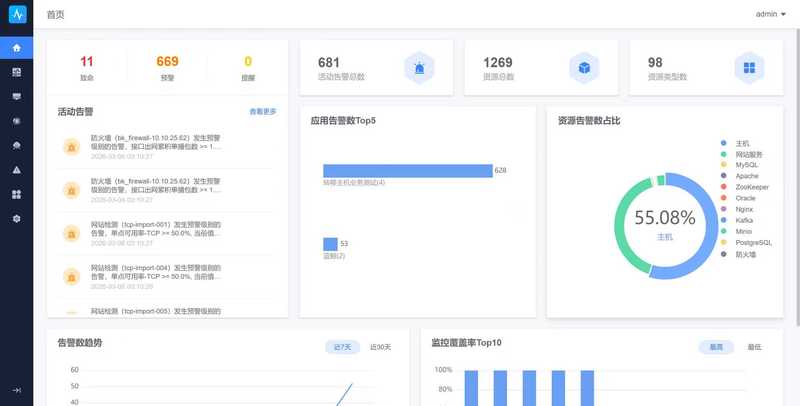This screenshot has height=406, width=800.
Task: Click the 查看更多 link in 活动告警
Action: (x=262, y=112)
